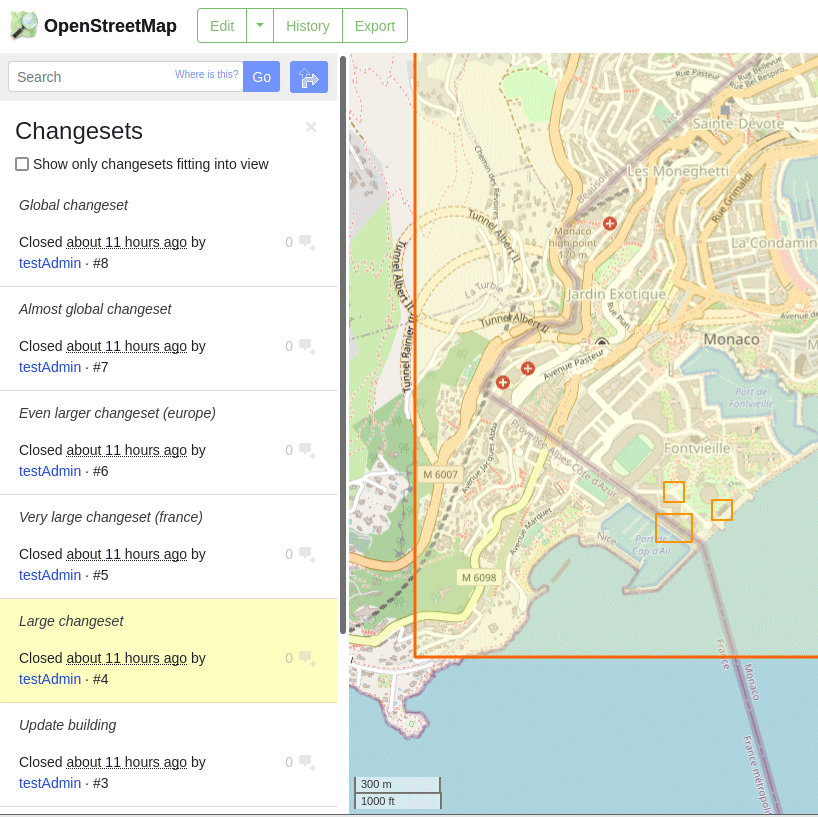818x817 pixels.
Task: Click the 'Sainte-Dévote' map label
Action: click(738, 124)
